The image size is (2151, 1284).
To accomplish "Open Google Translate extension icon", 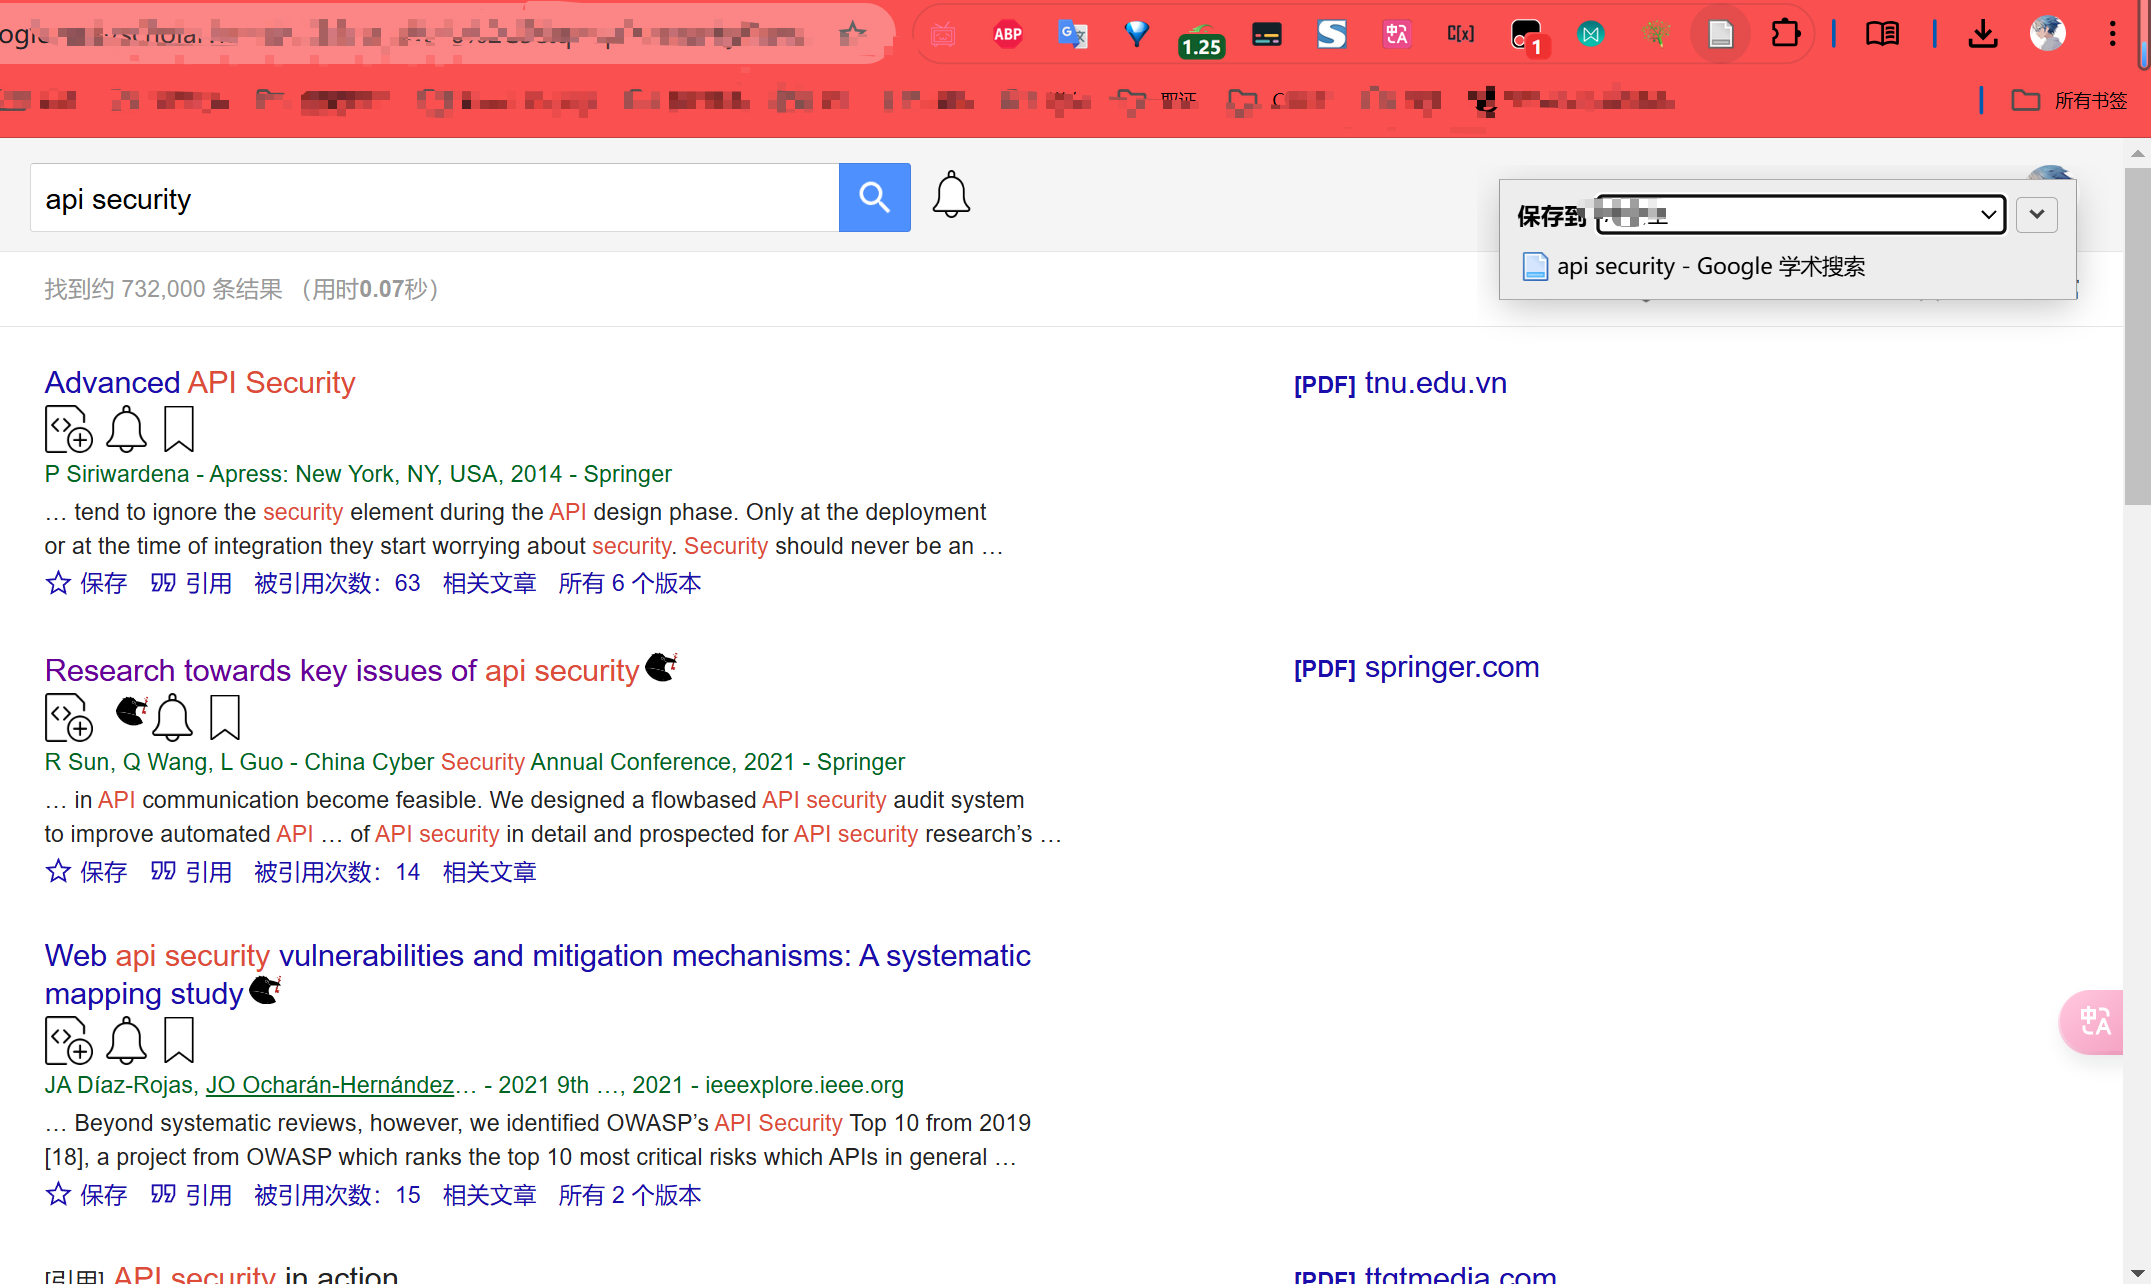I will pos(1072,34).
